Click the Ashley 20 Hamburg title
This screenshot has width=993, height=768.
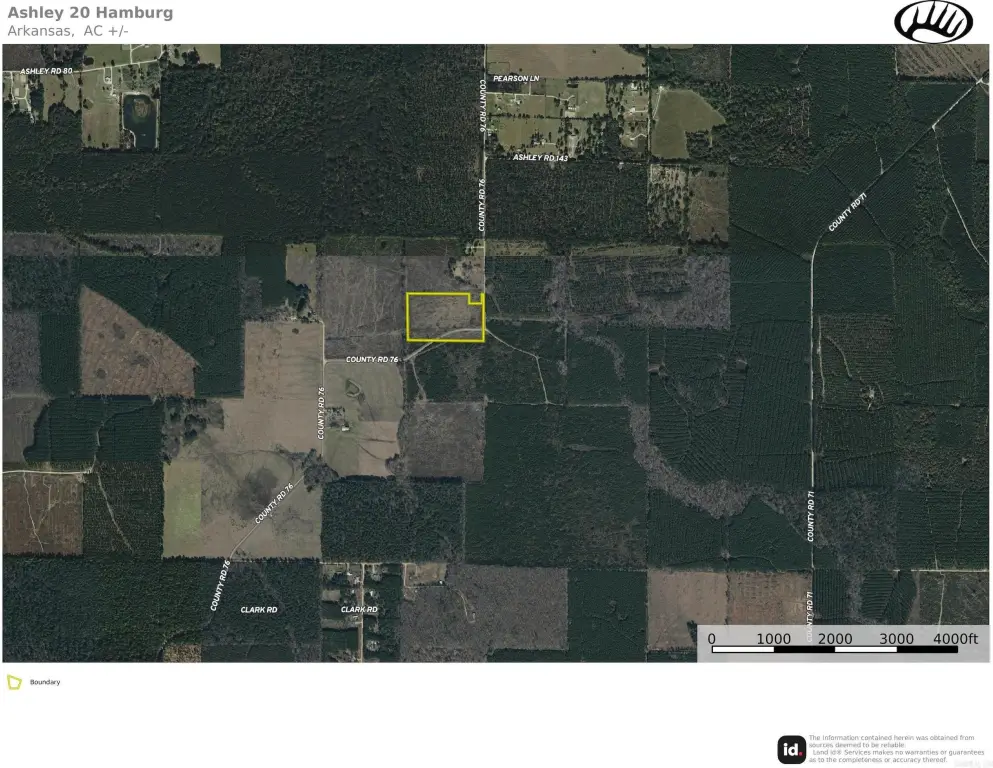(x=90, y=13)
